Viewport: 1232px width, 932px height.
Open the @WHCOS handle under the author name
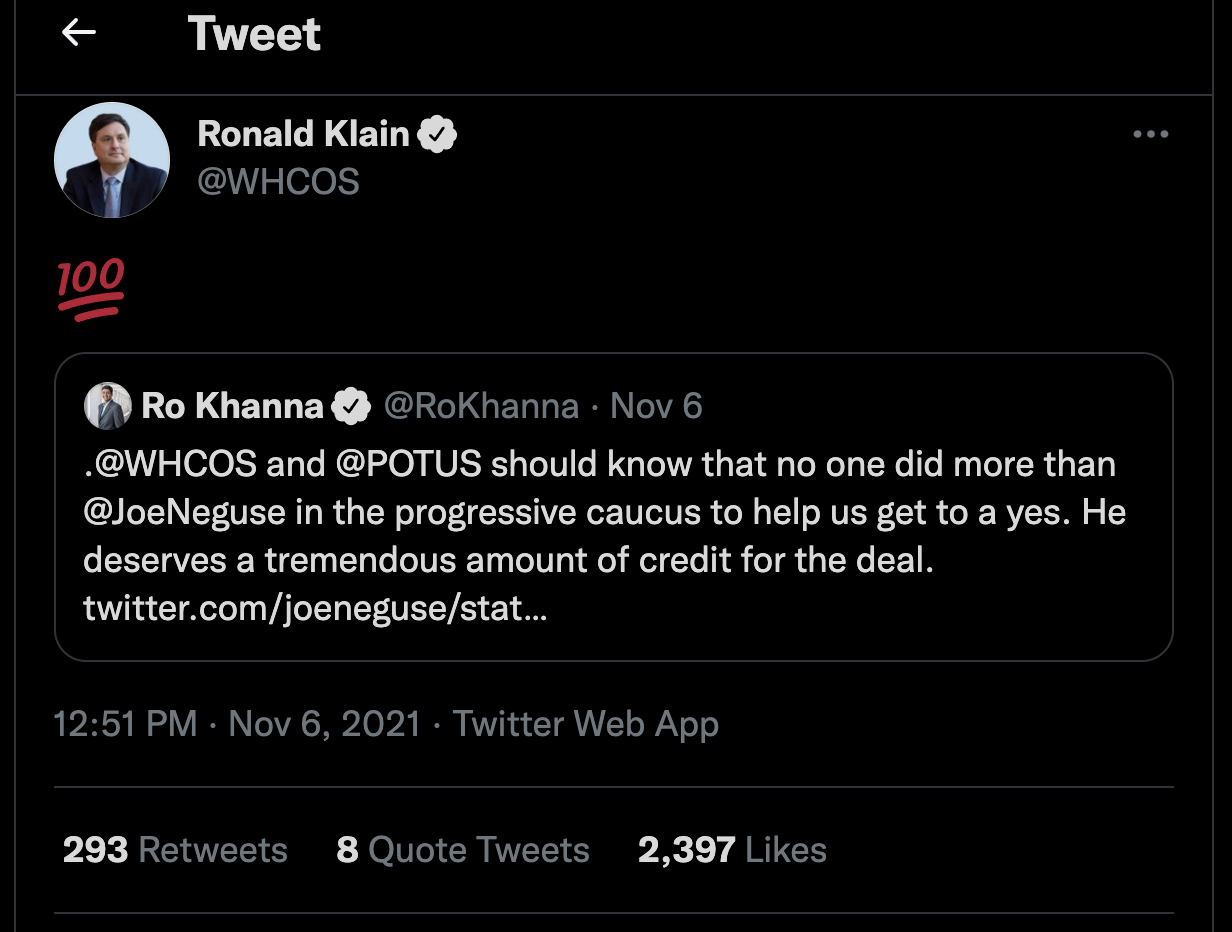[278, 182]
